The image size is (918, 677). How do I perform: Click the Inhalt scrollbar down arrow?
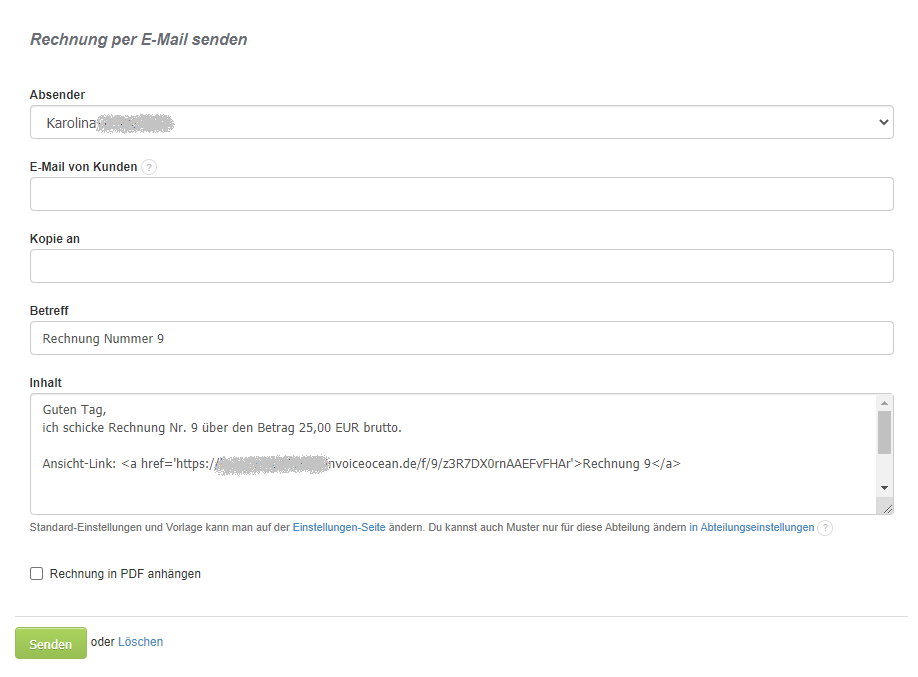coord(884,487)
